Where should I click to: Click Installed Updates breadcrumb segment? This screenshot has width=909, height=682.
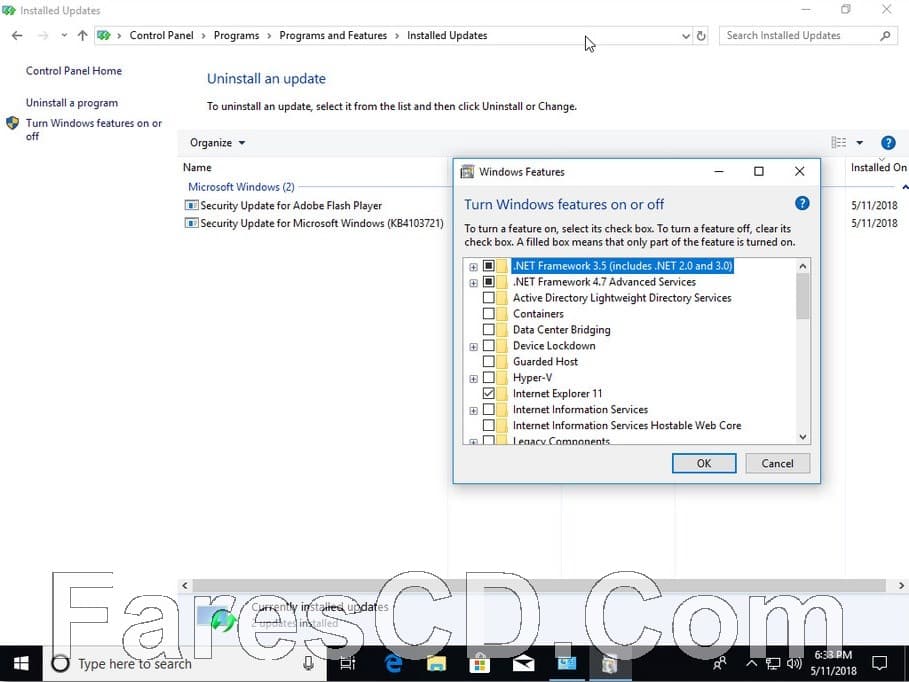[447, 35]
